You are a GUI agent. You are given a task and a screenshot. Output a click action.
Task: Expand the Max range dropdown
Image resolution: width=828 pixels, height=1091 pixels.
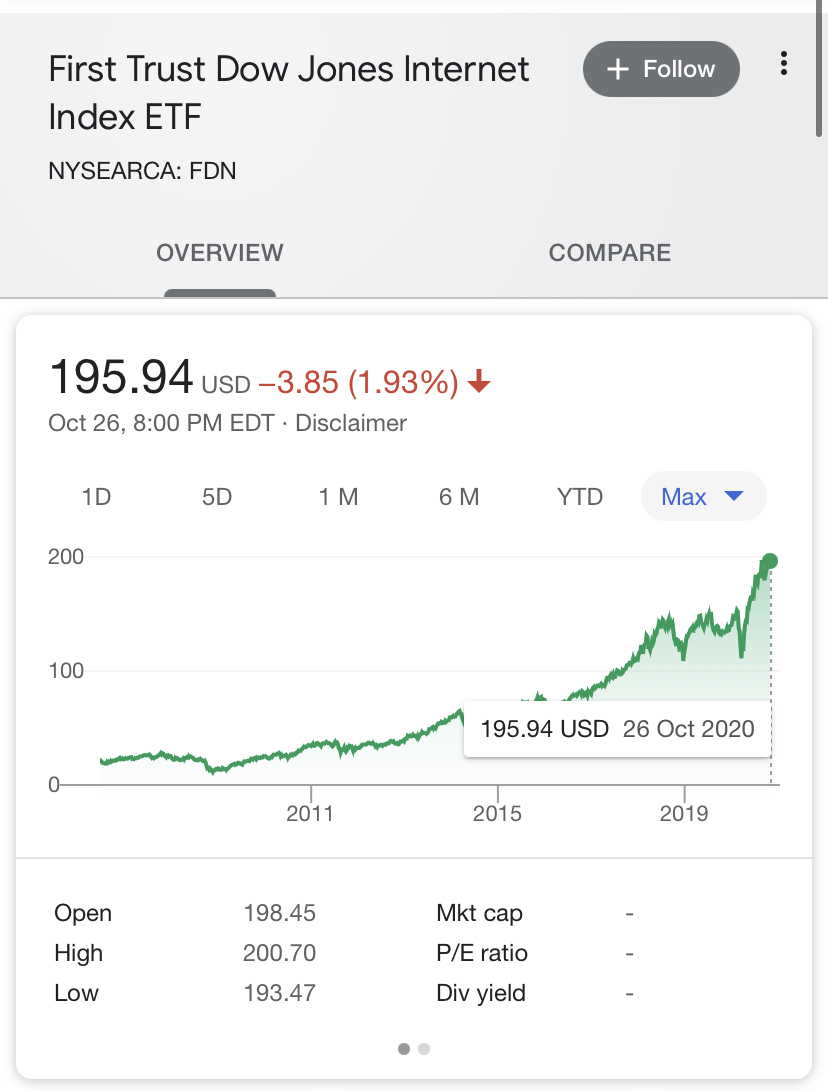pyautogui.click(x=703, y=497)
